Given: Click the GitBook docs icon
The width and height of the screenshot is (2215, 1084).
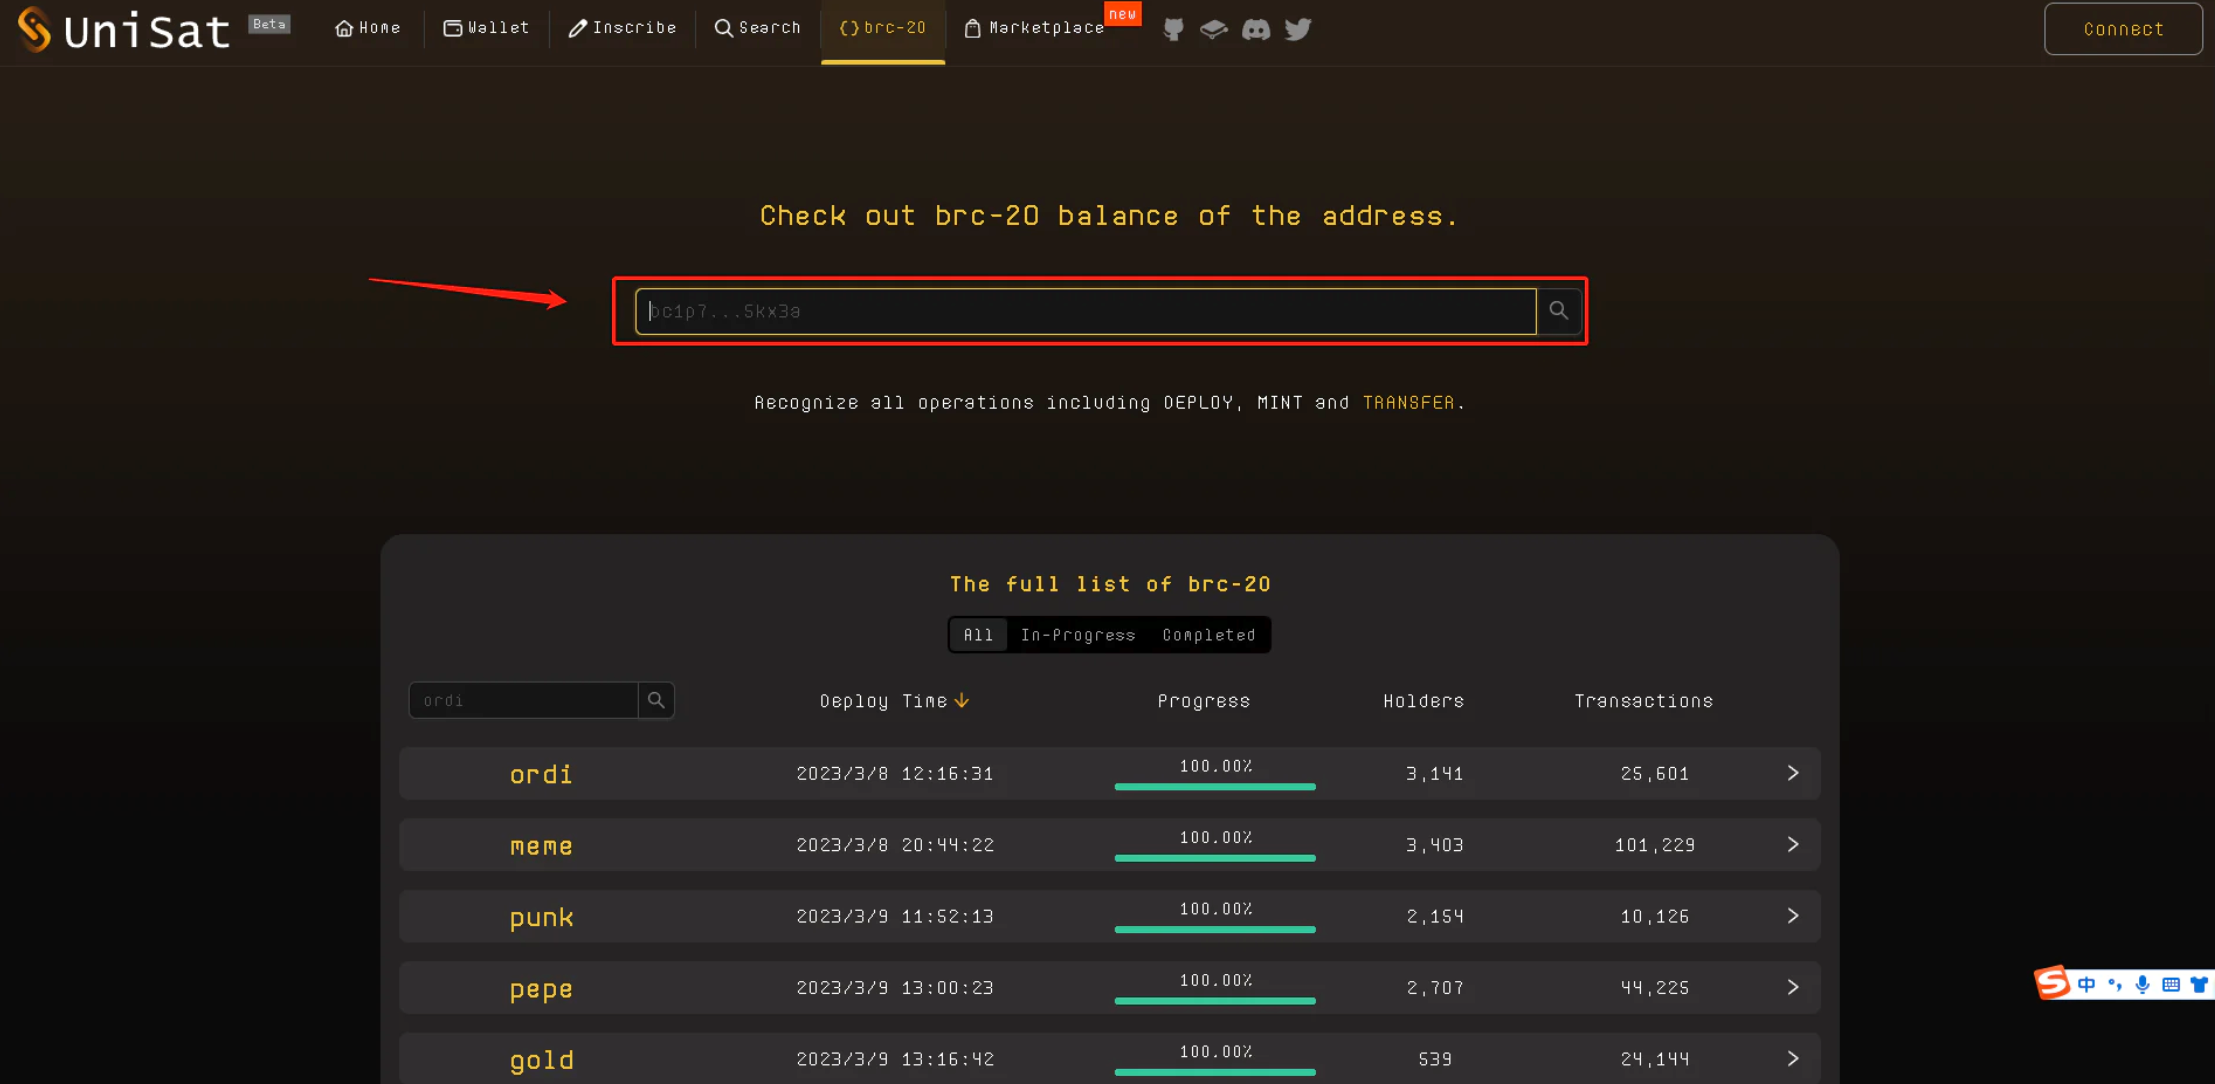Looking at the screenshot, I should (x=1213, y=29).
